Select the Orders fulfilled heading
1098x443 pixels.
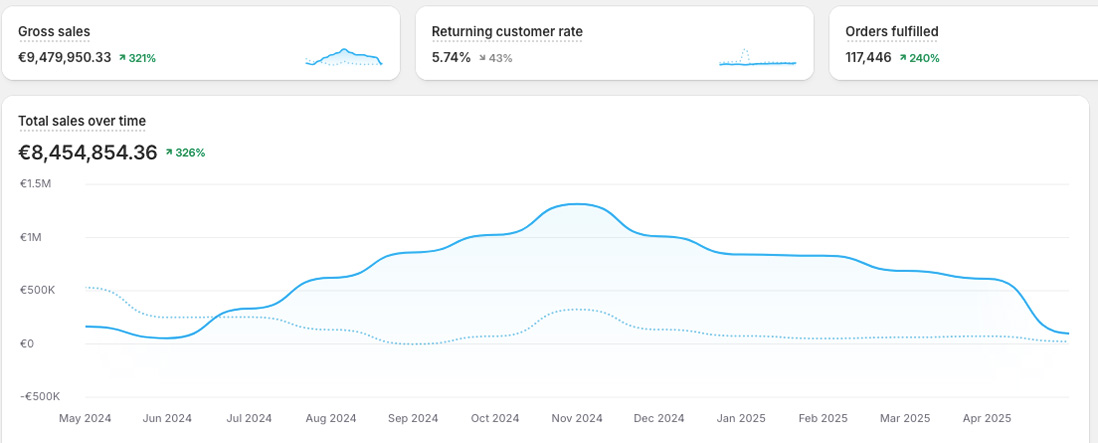point(892,31)
